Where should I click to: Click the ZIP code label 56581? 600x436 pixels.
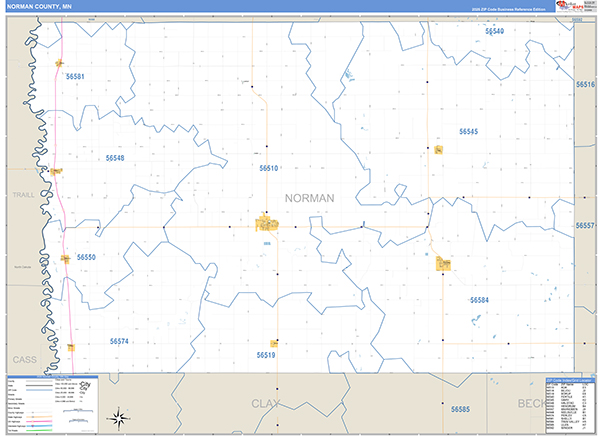(75, 77)
